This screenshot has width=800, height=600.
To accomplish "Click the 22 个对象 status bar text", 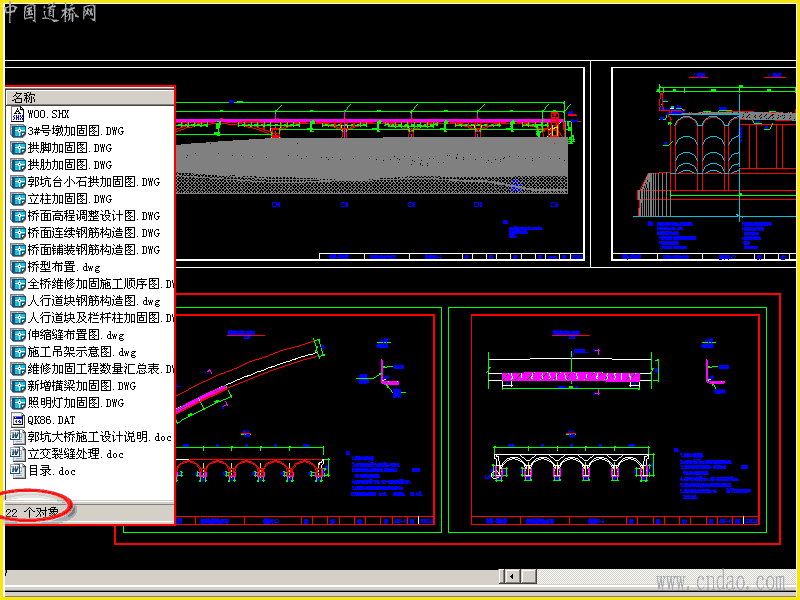I will [32, 512].
